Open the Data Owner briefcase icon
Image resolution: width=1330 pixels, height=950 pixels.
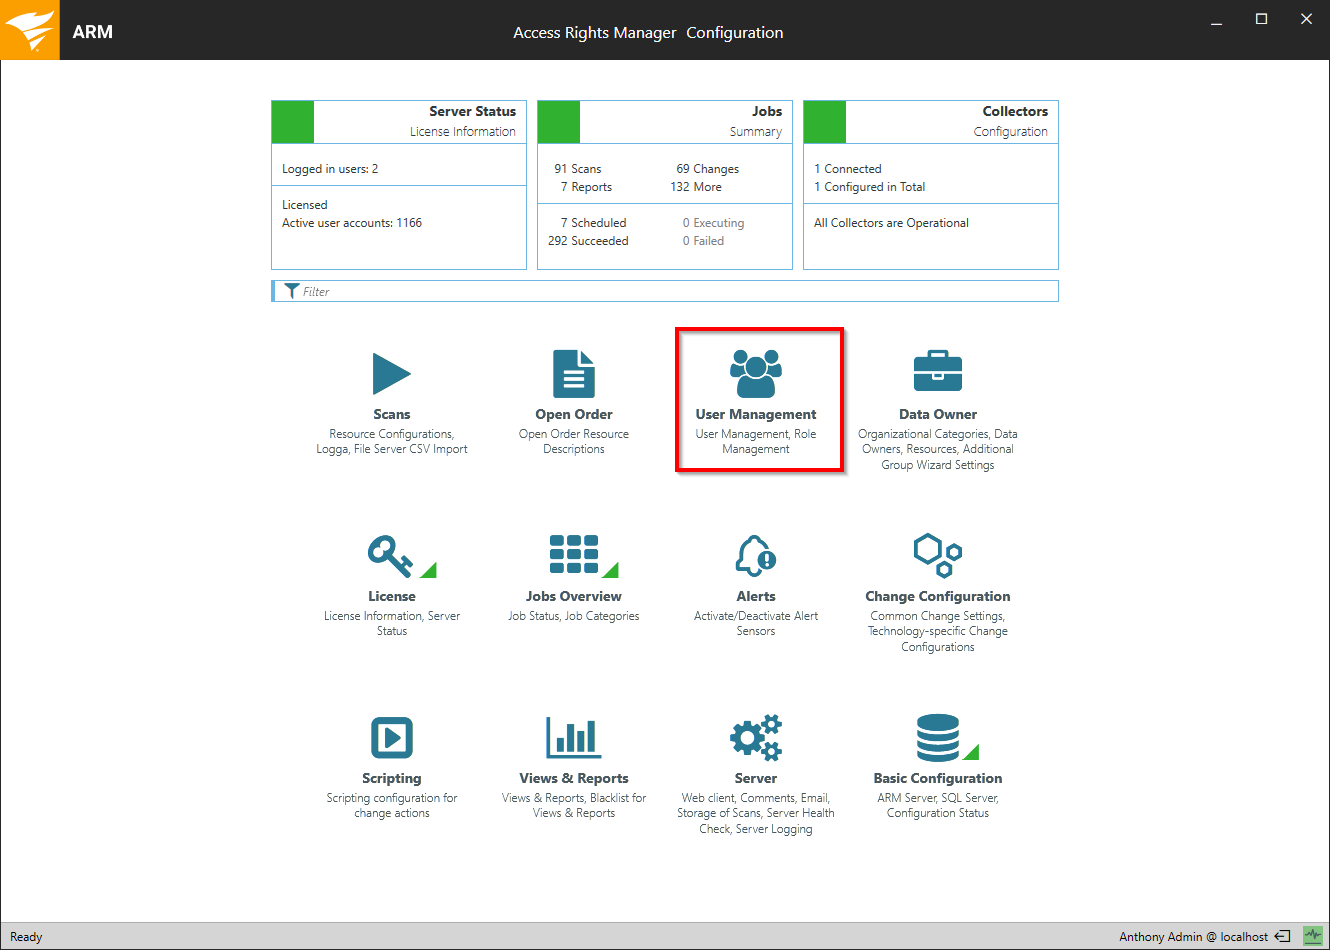coord(937,372)
